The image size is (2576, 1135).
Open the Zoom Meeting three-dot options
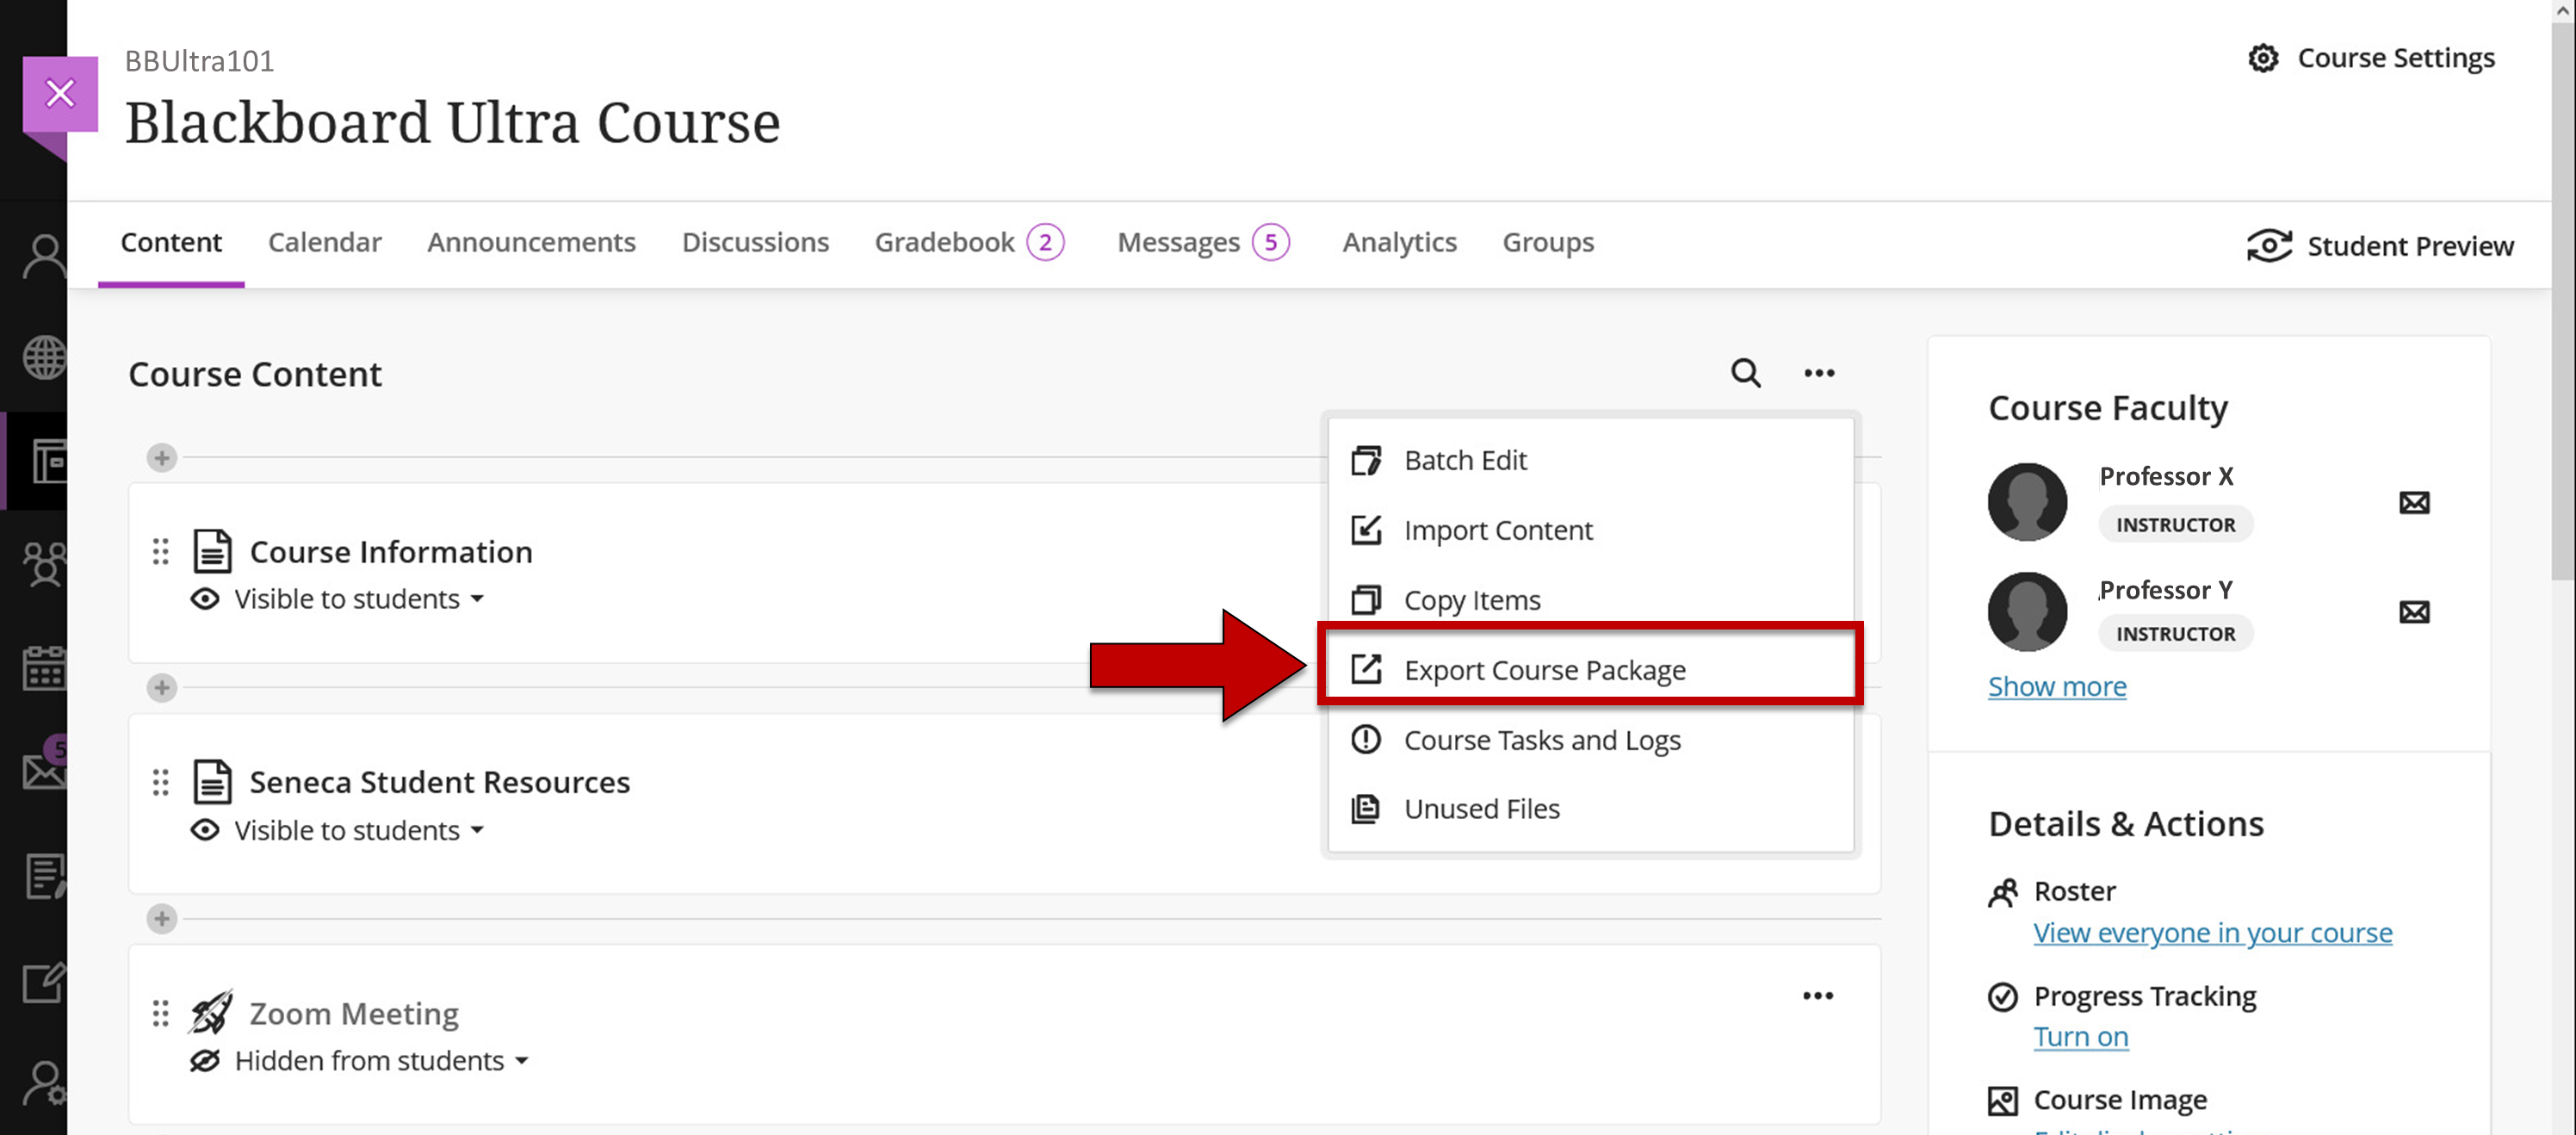click(x=1818, y=996)
